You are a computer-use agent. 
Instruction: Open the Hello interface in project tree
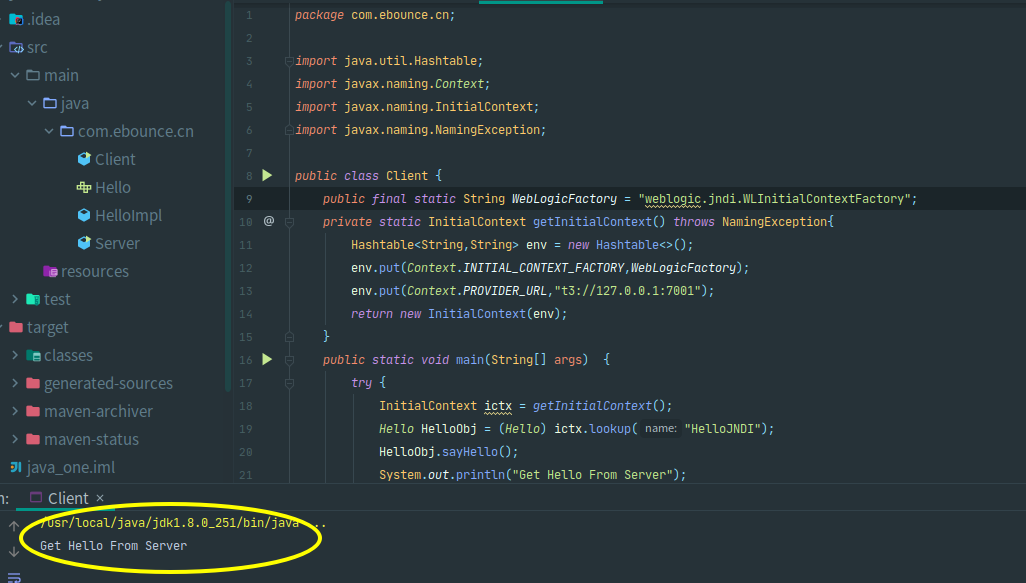pyautogui.click(x=112, y=187)
